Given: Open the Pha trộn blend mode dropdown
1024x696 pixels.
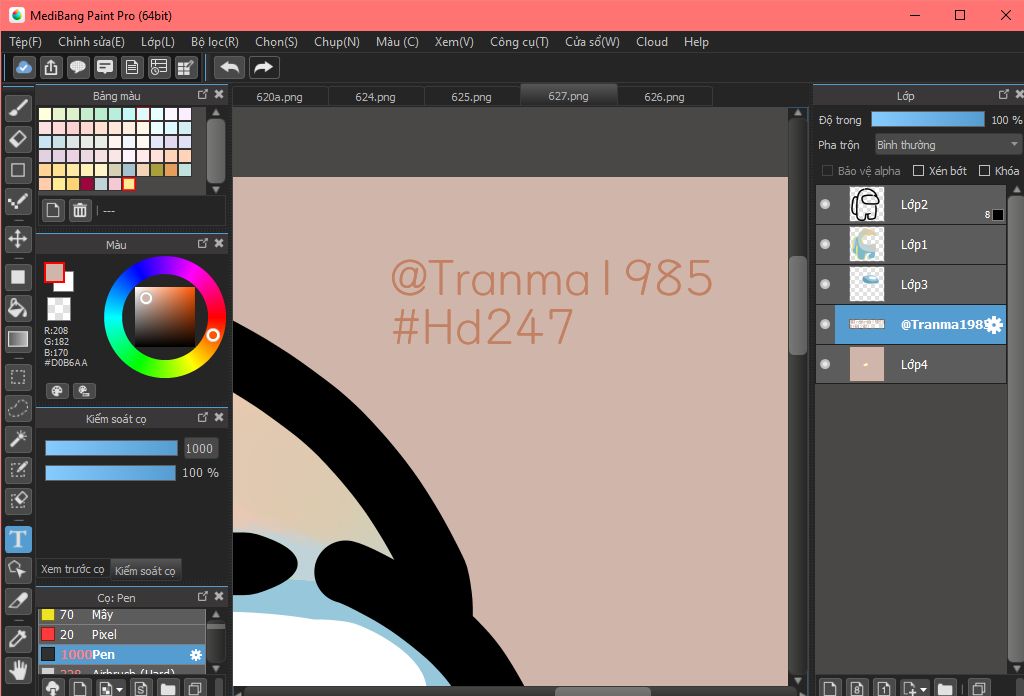Looking at the screenshot, I should (x=947, y=144).
